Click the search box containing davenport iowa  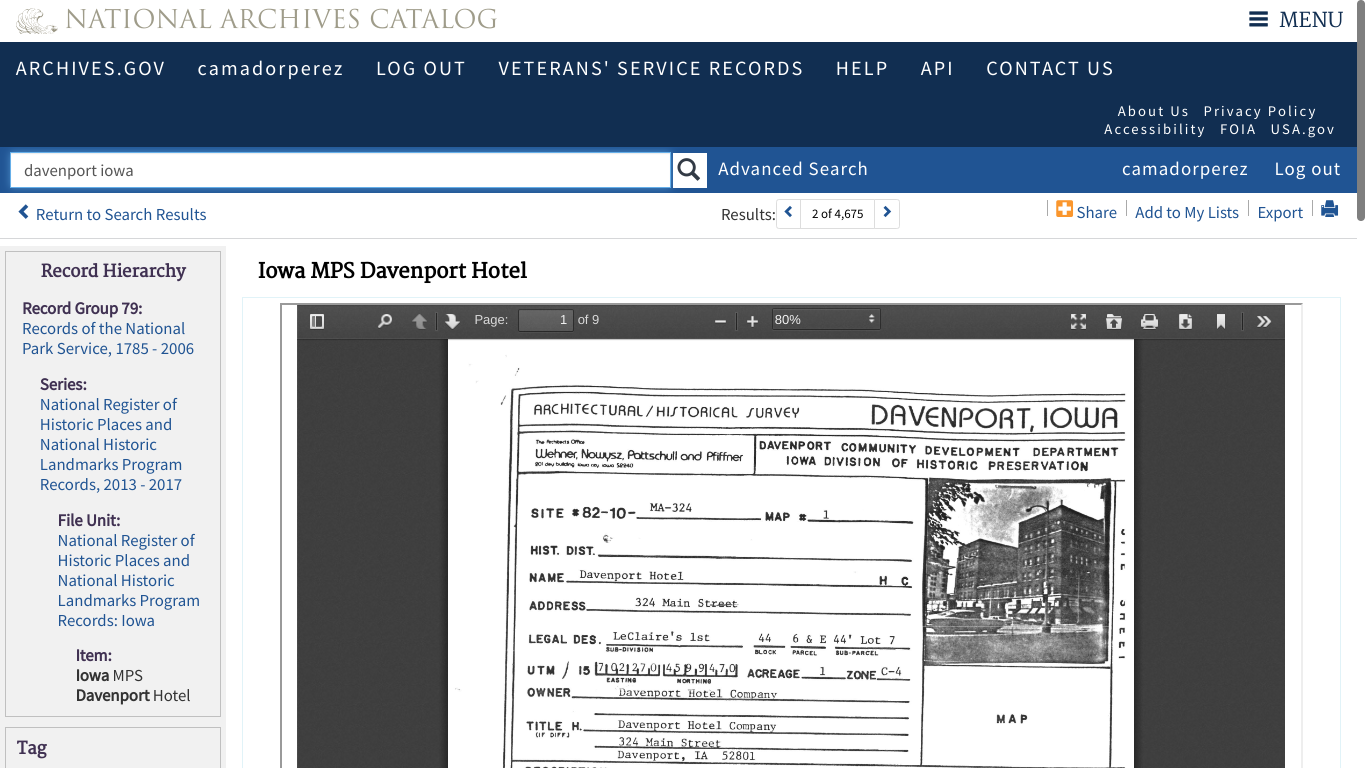pos(340,170)
